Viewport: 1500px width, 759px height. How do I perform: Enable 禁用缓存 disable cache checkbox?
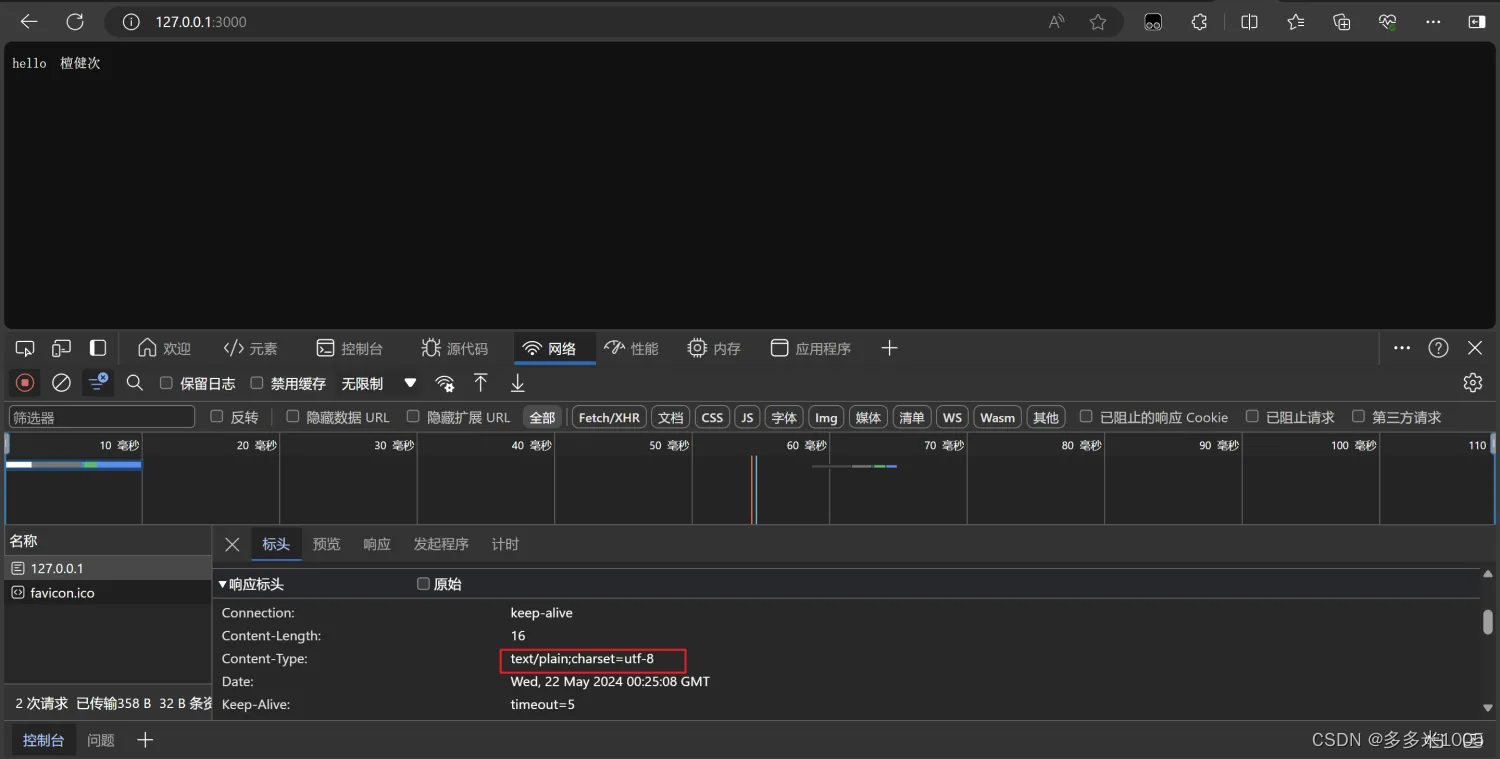pos(257,383)
